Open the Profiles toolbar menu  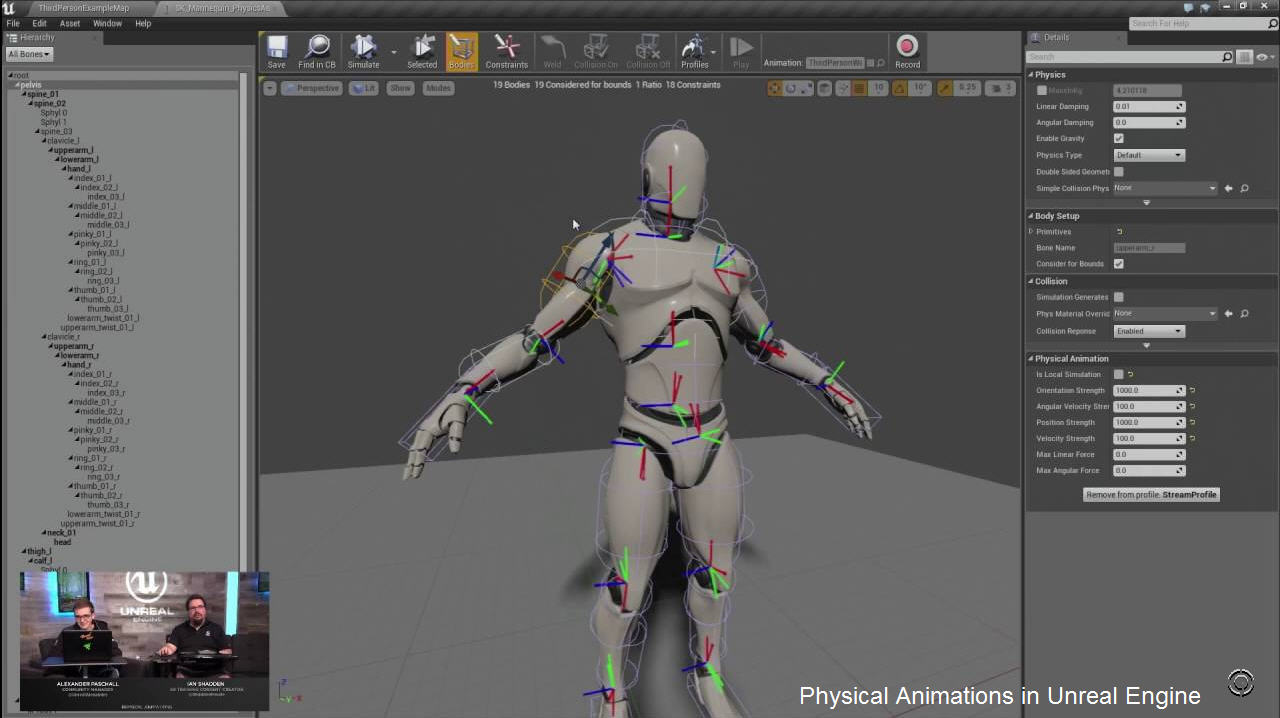(695, 52)
